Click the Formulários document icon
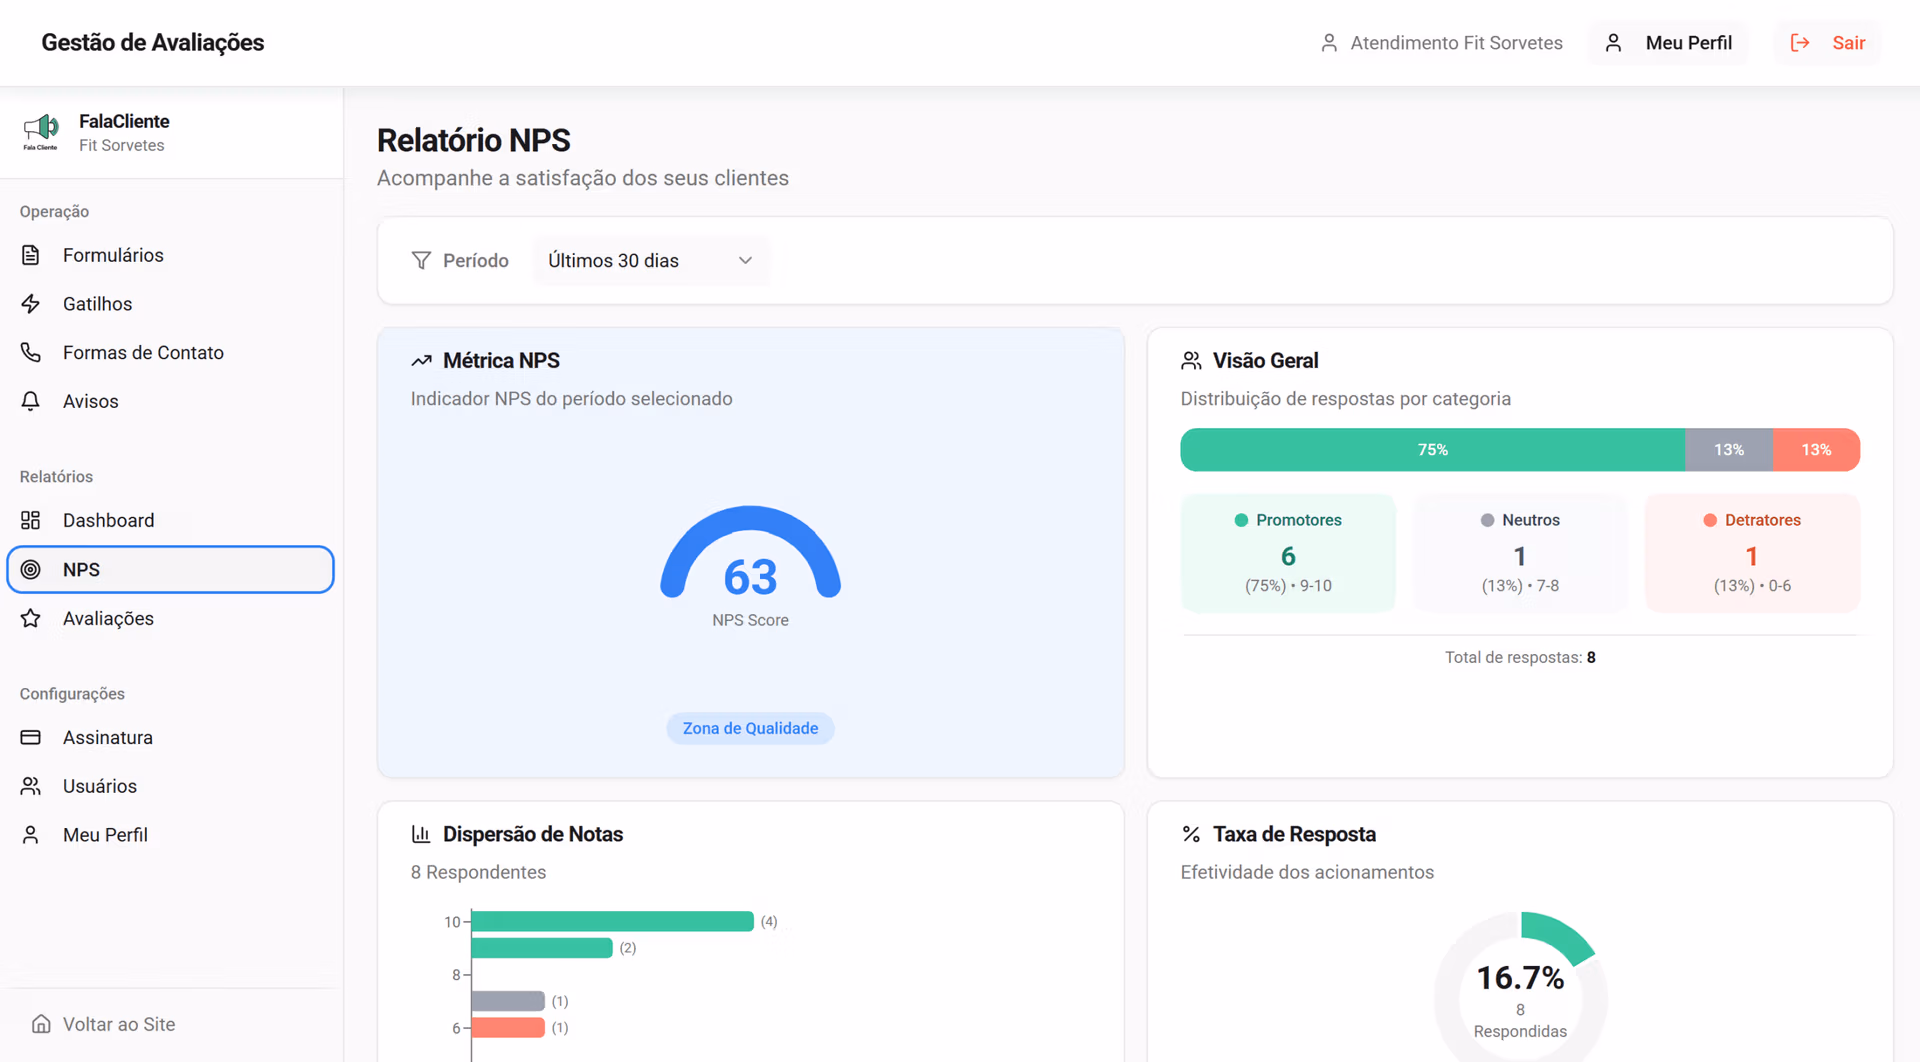 point(31,255)
